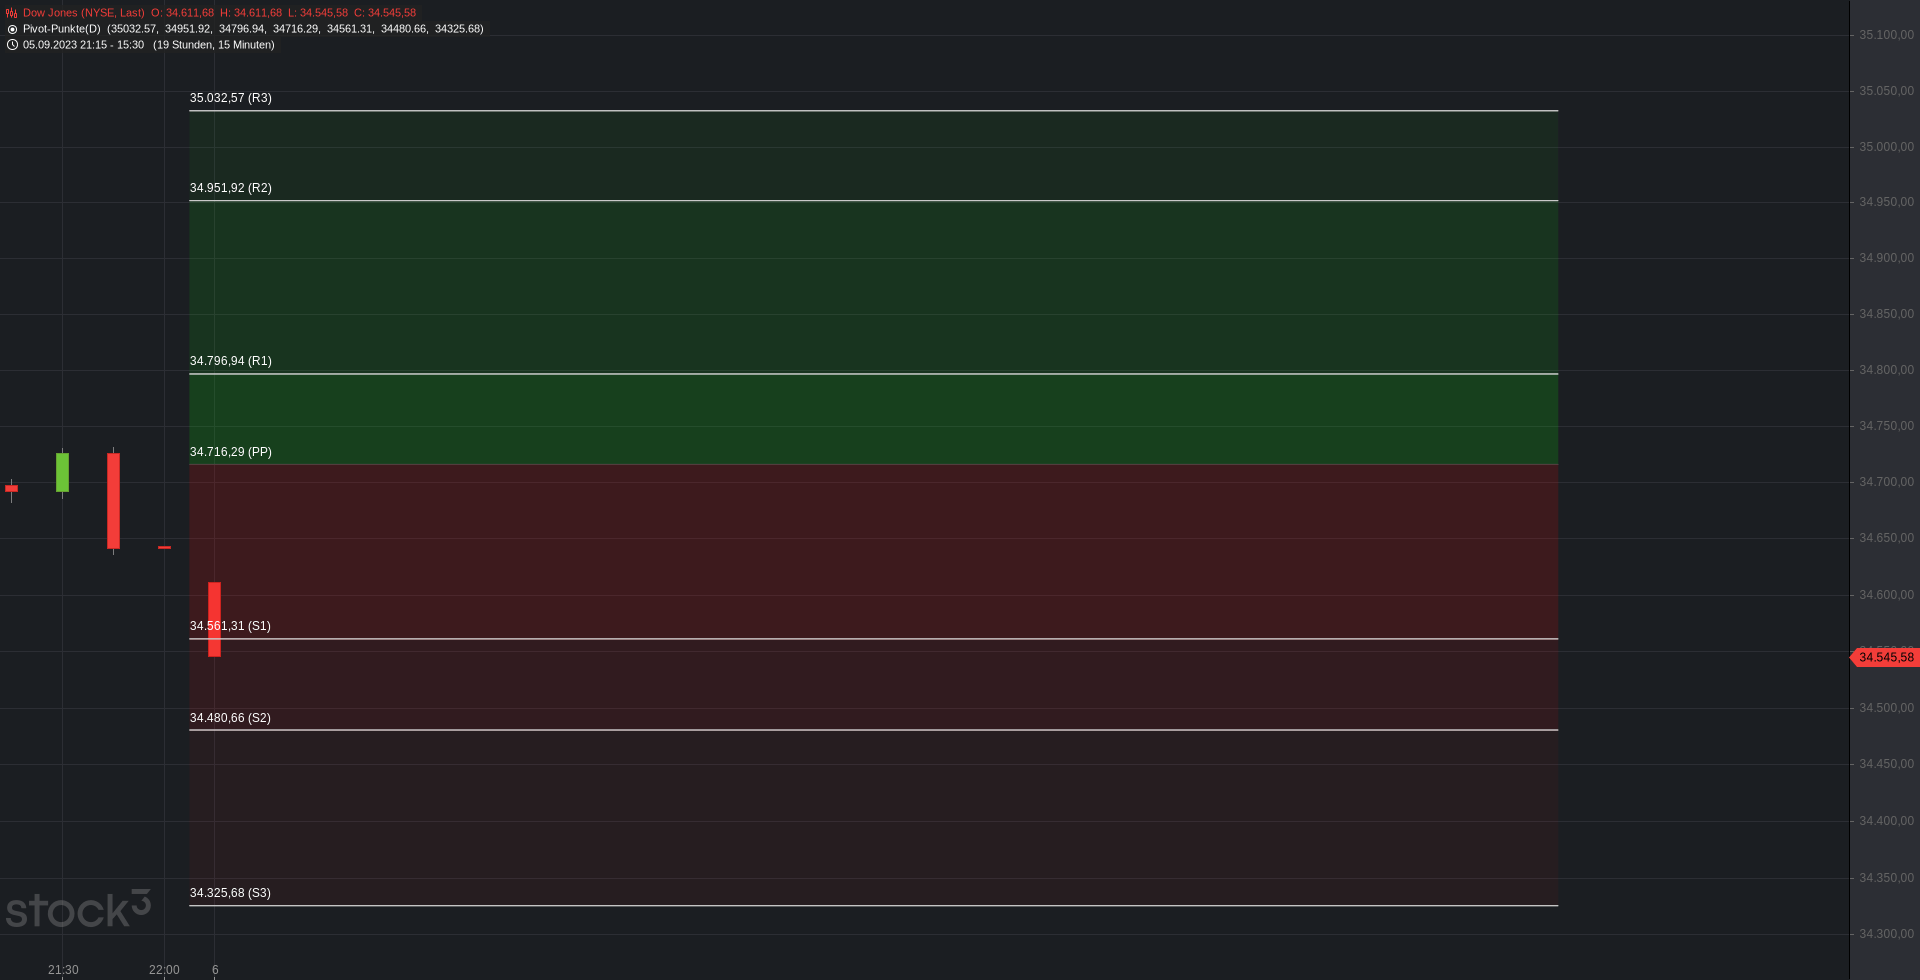Click the candlestick icon beside Dow Jones

(12, 13)
